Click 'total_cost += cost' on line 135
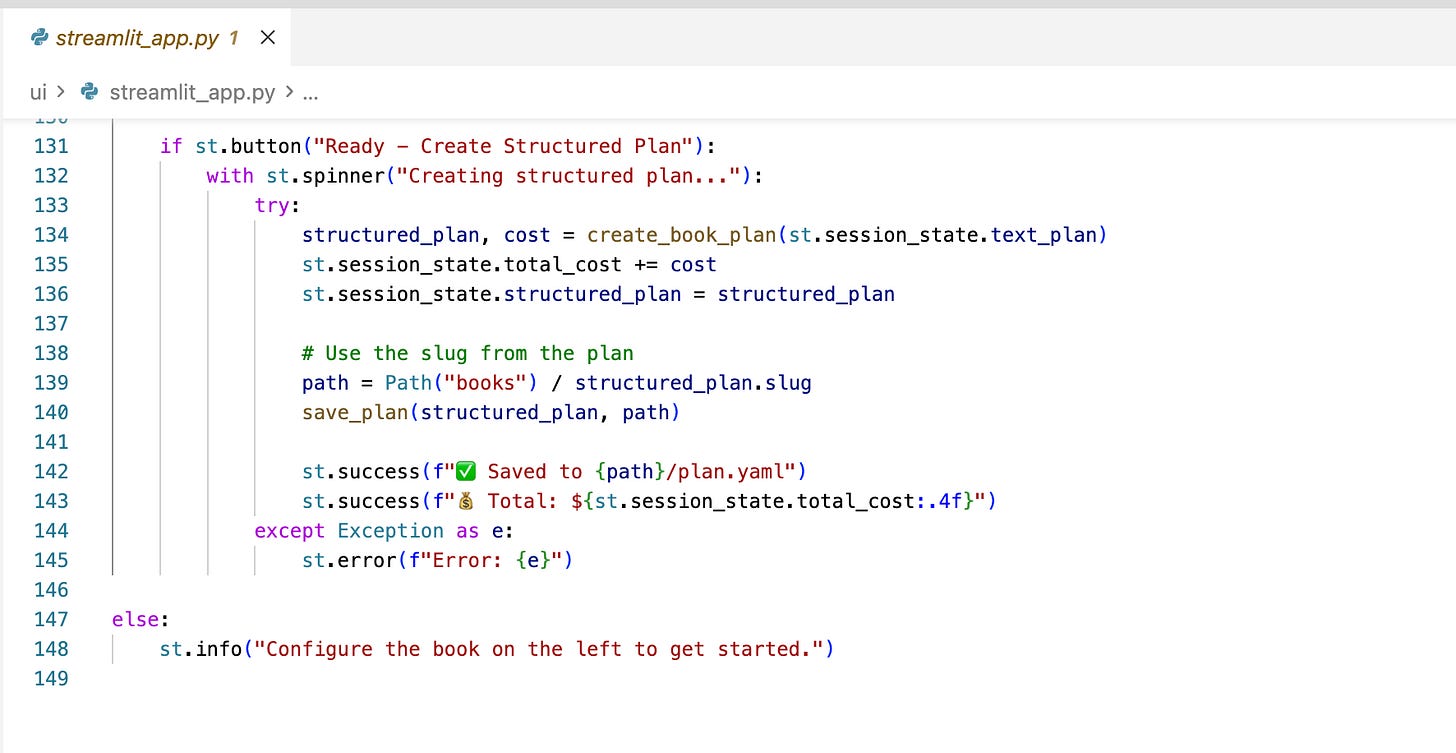 610,265
